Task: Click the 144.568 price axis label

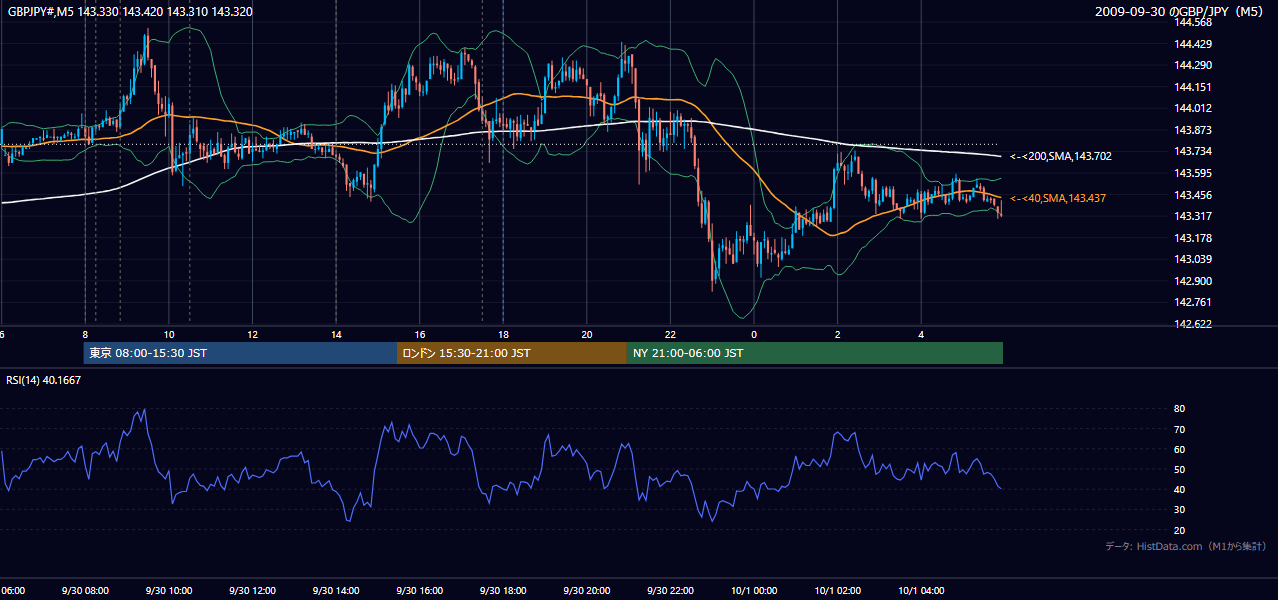Action: pos(1195,22)
